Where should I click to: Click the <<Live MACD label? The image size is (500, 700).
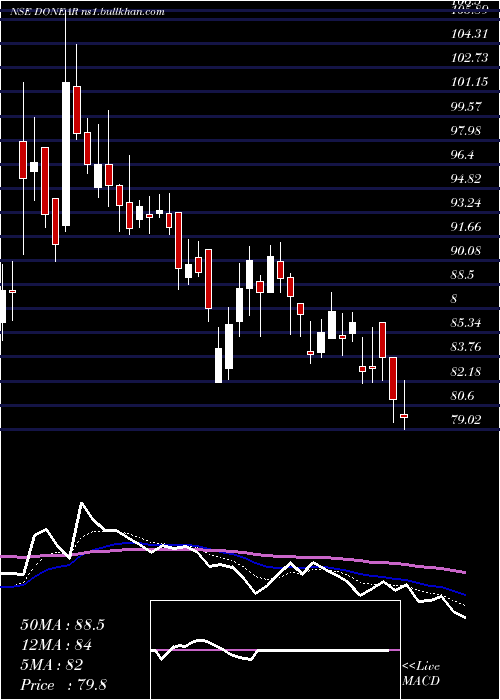[x=421, y=674]
